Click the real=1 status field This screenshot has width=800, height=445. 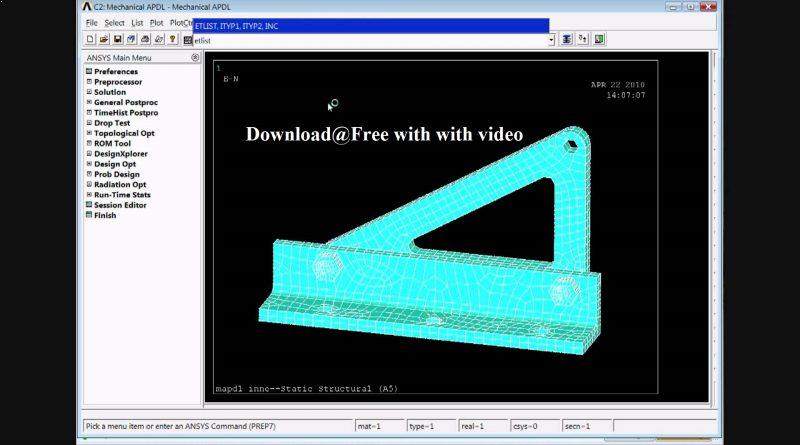coord(483,426)
